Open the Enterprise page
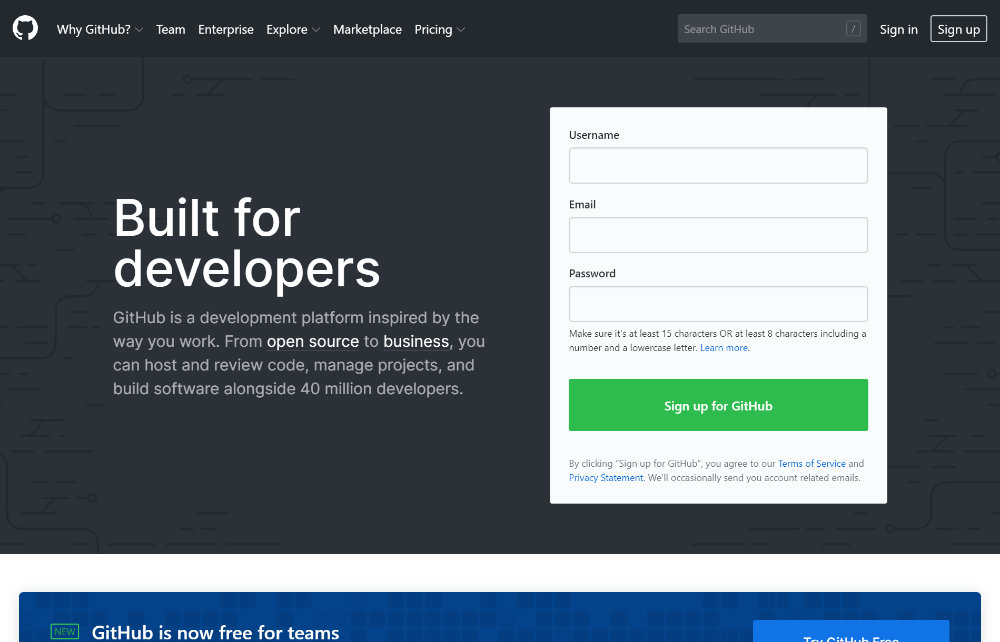The height and width of the screenshot is (642, 1000). 226,29
